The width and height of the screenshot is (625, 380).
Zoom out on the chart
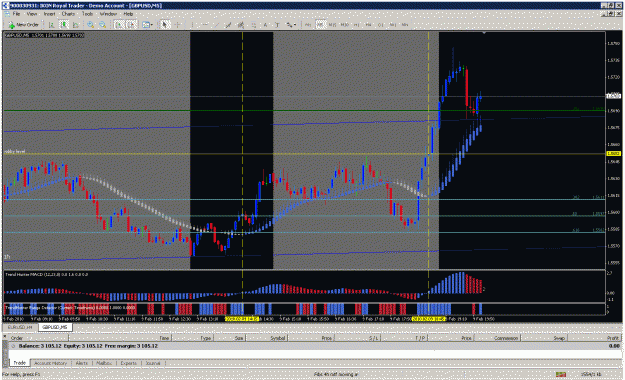(x=102, y=25)
